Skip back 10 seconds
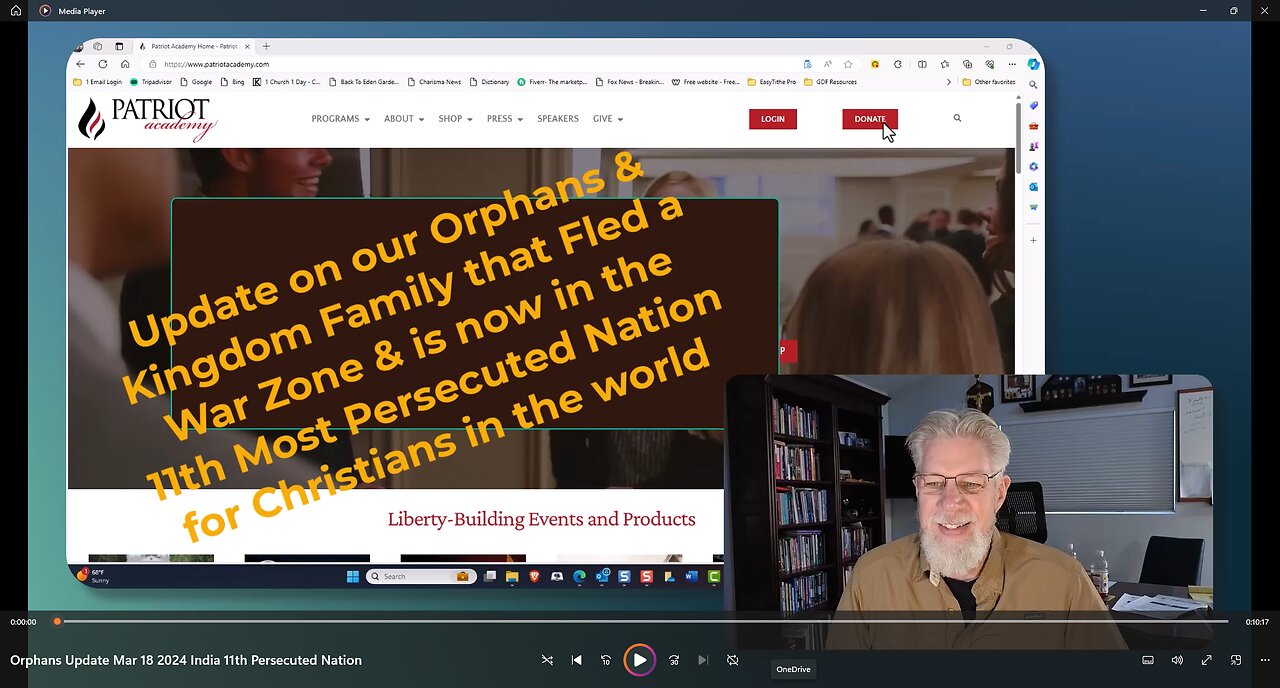The height and width of the screenshot is (688, 1280). [x=606, y=660]
